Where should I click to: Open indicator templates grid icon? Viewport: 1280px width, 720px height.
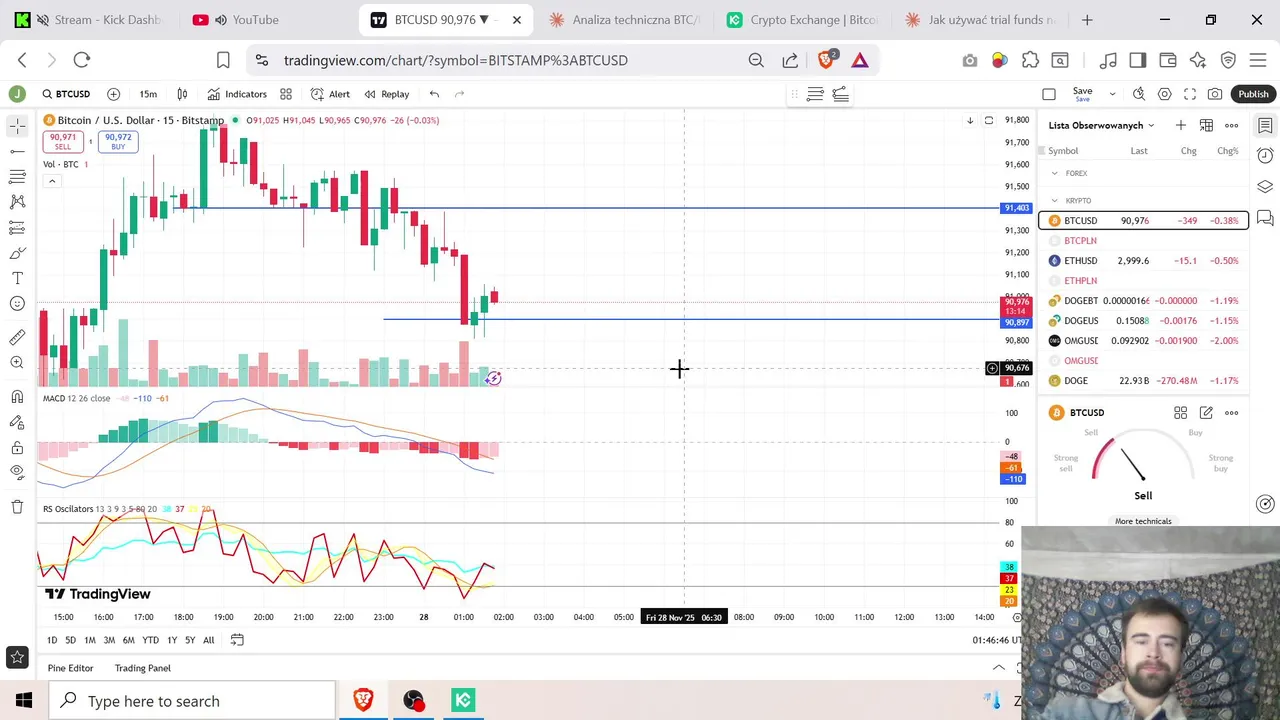click(x=286, y=94)
